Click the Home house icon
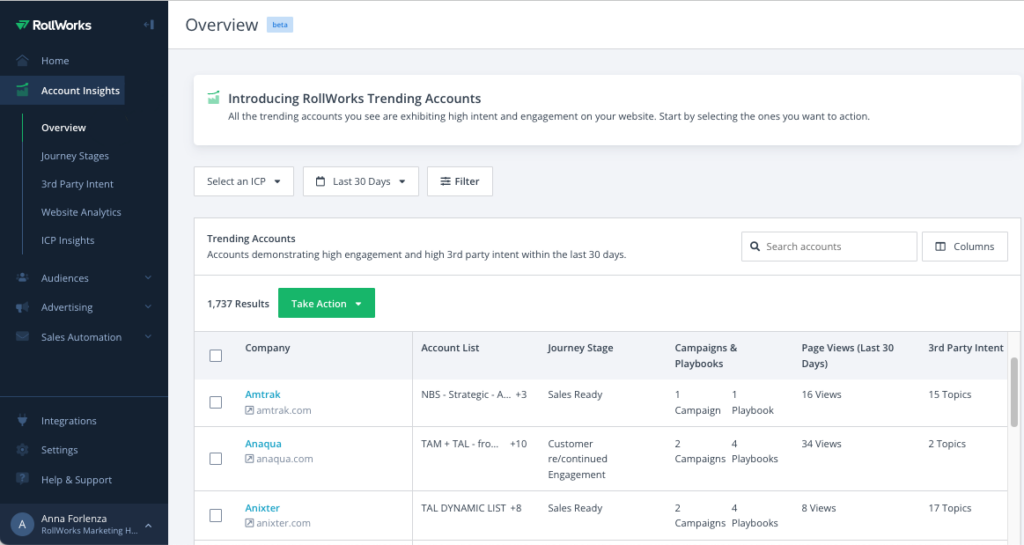The width and height of the screenshot is (1024, 545). click(22, 61)
